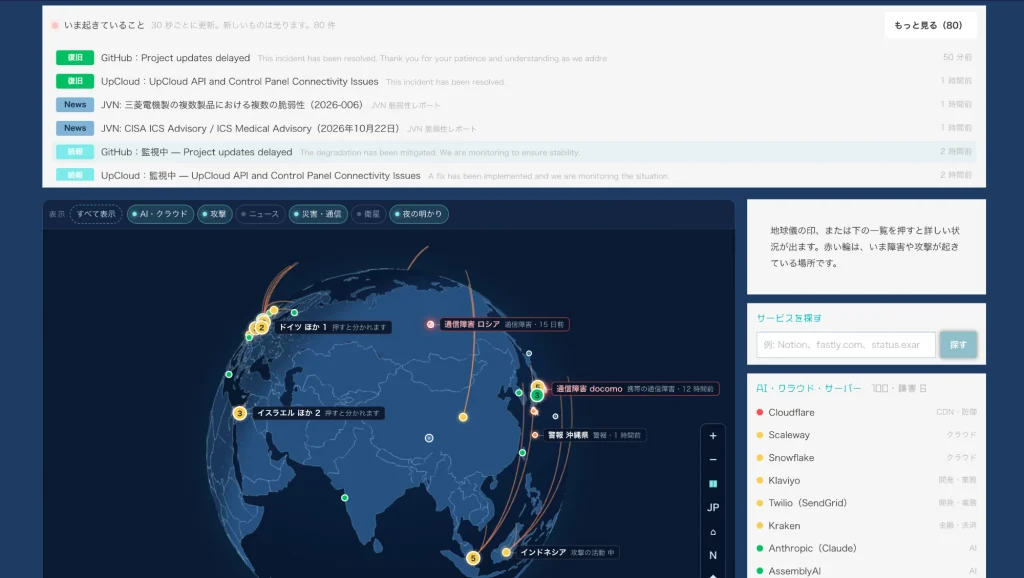Reset globe view with home icon
This screenshot has width=1024, height=578.
pyautogui.click(x=712, y=532)
